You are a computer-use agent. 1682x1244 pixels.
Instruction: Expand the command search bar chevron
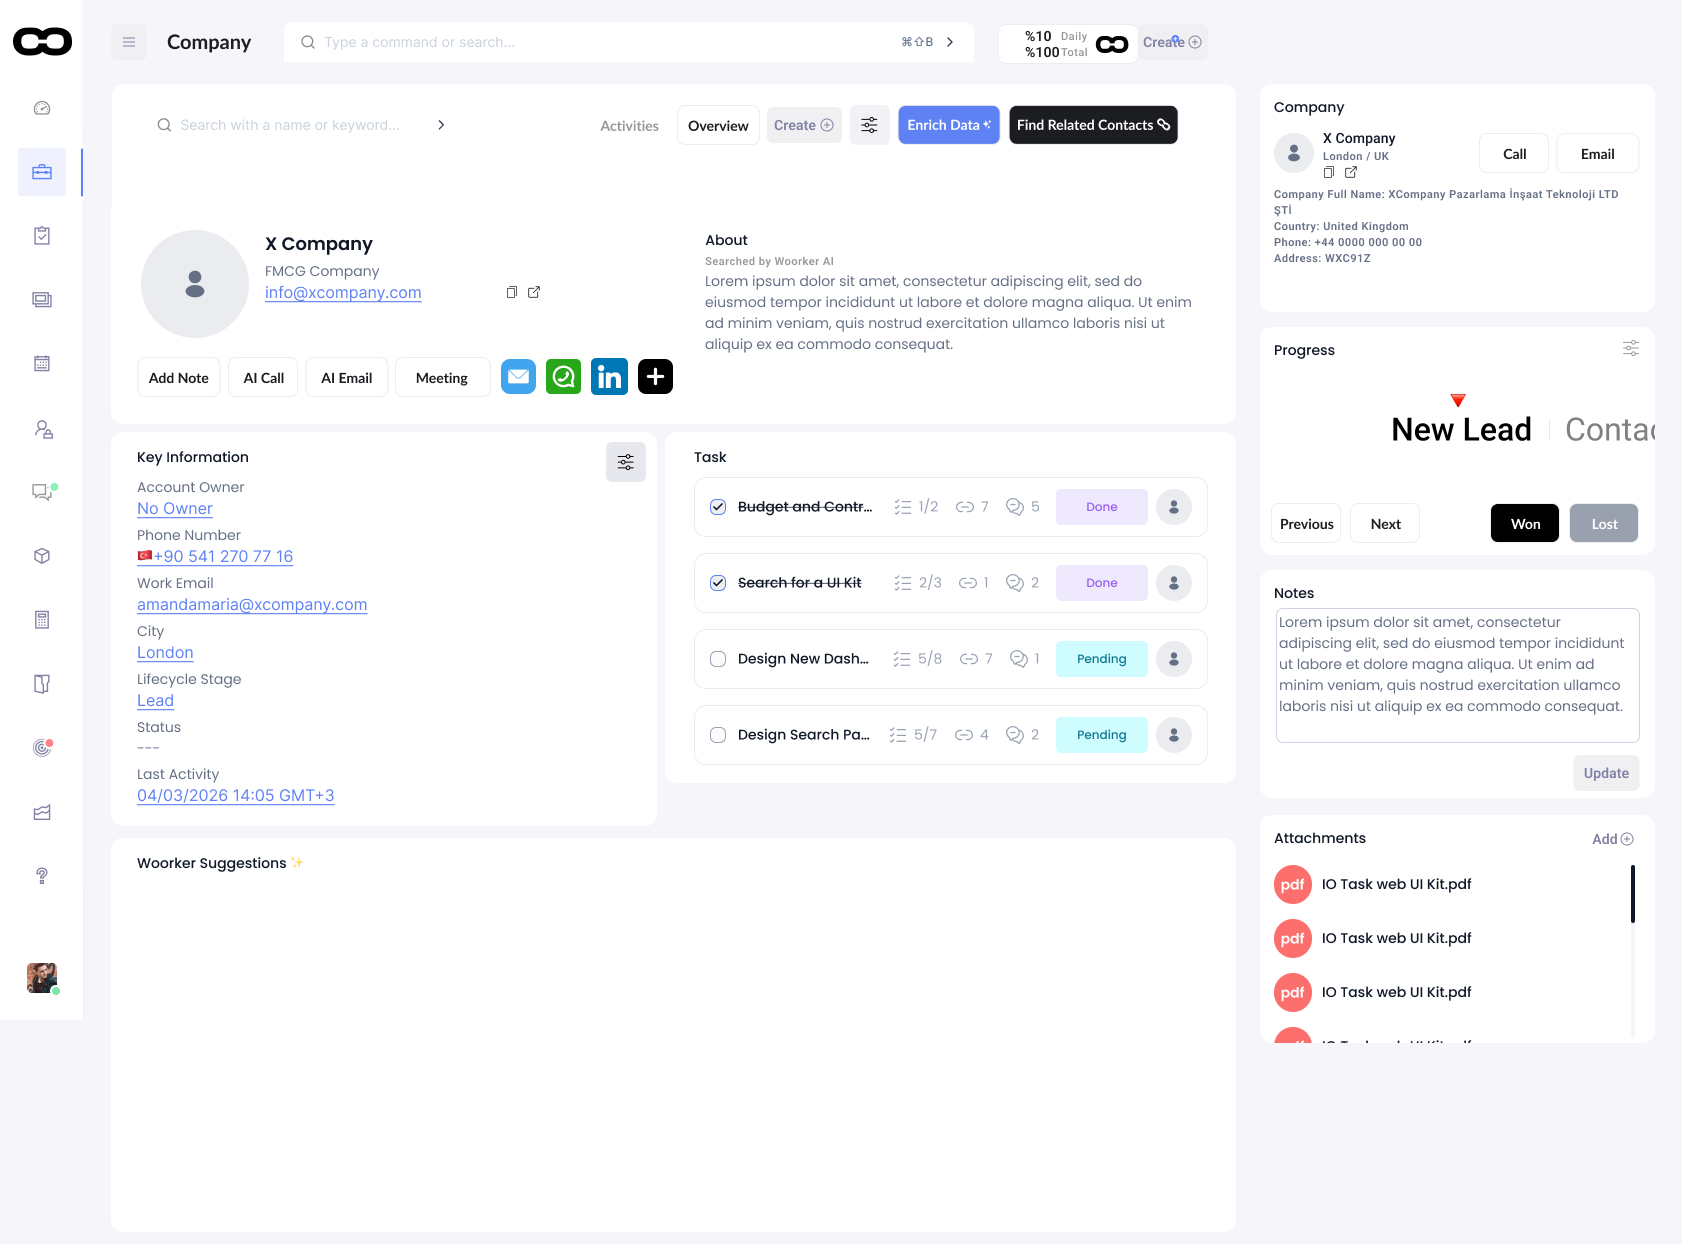950,42
